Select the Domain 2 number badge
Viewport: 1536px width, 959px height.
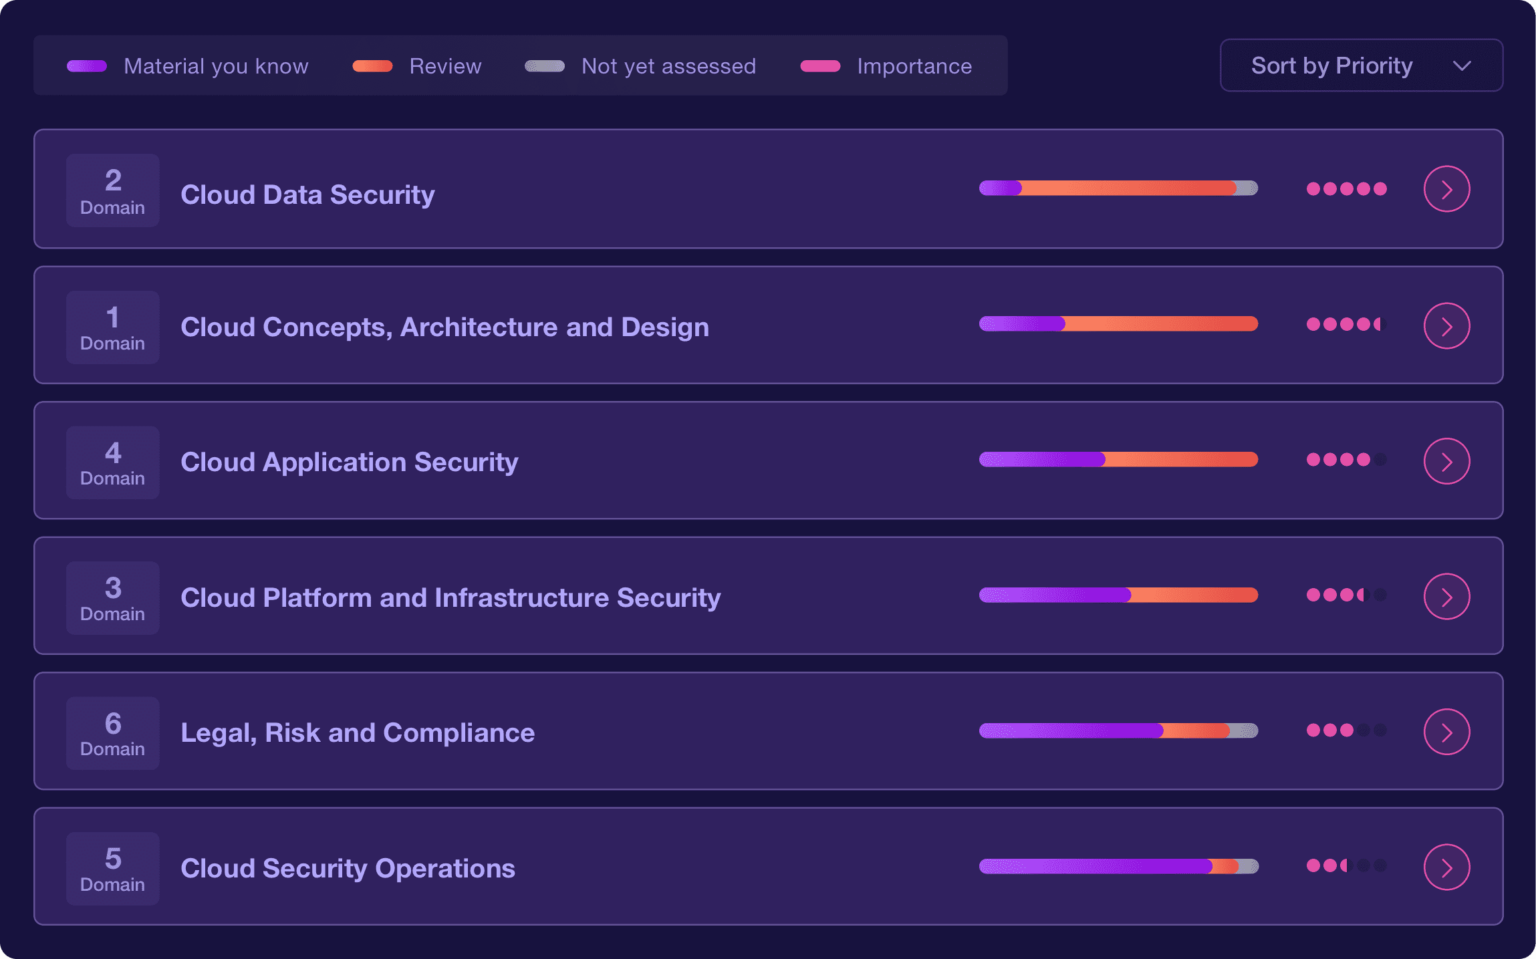tap(112, 190)
